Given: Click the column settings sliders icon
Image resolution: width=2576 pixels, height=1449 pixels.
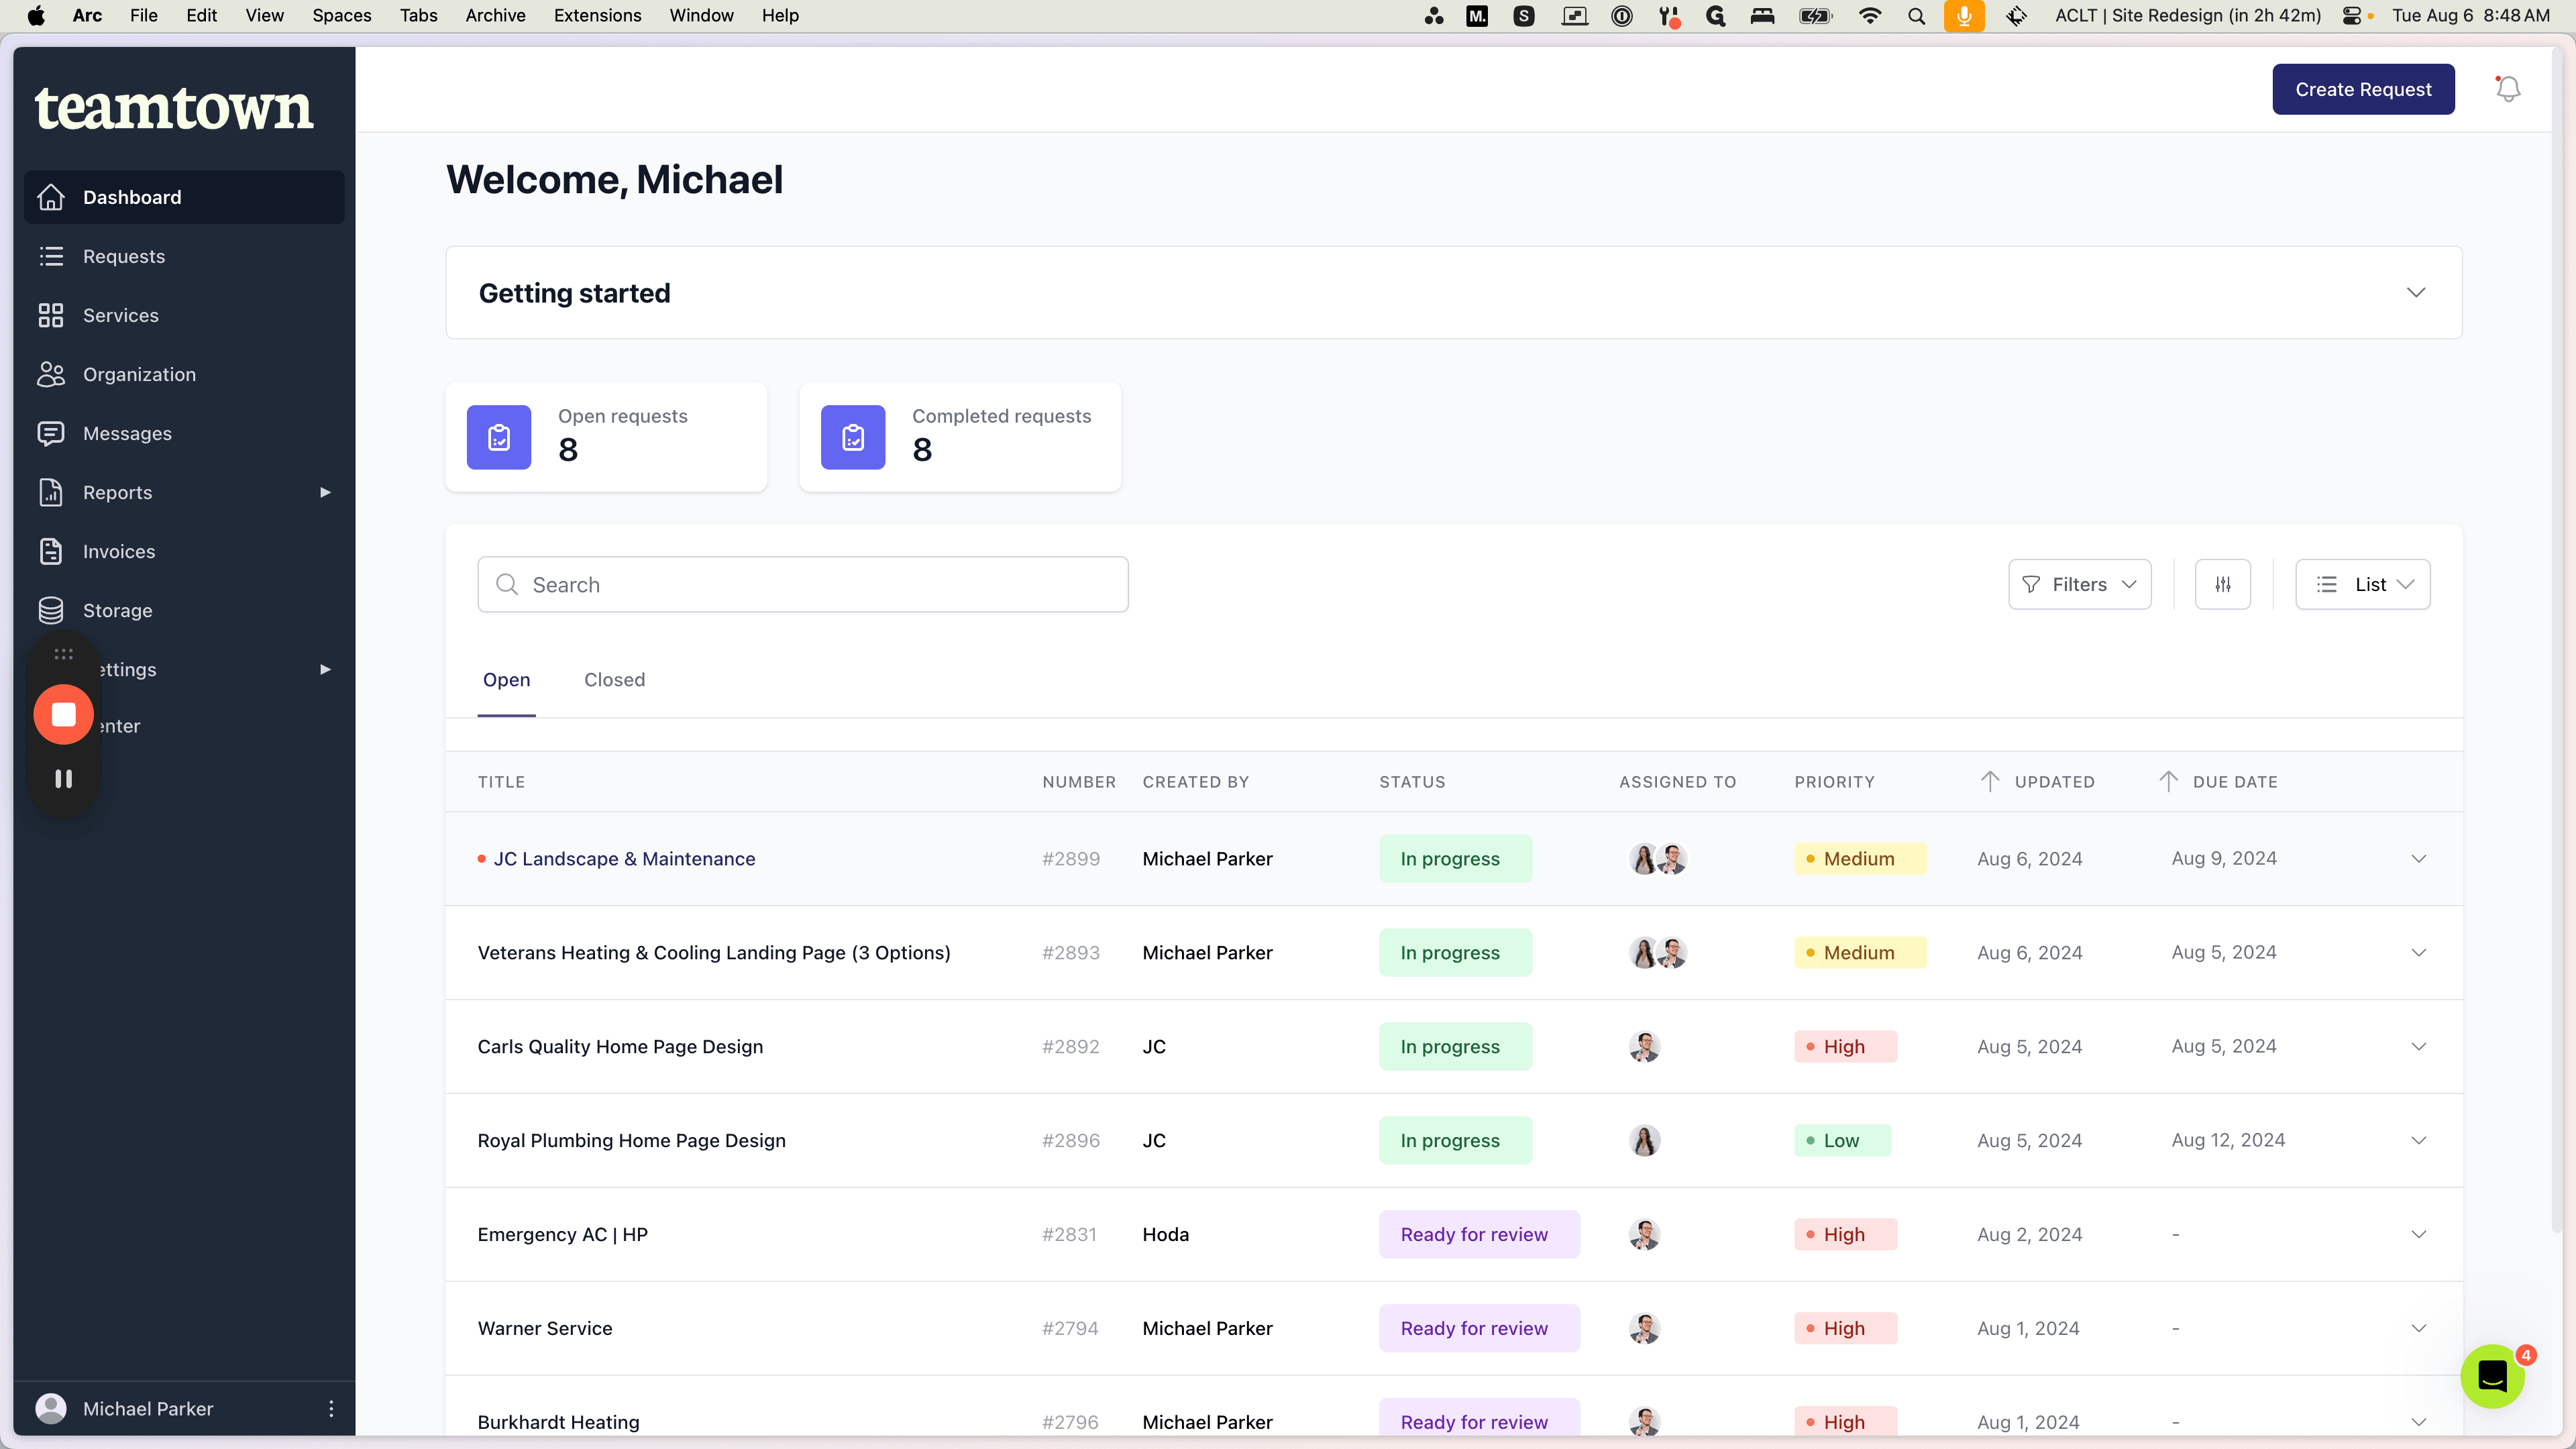Looking at the screenshot, I should click(2222, 584).
